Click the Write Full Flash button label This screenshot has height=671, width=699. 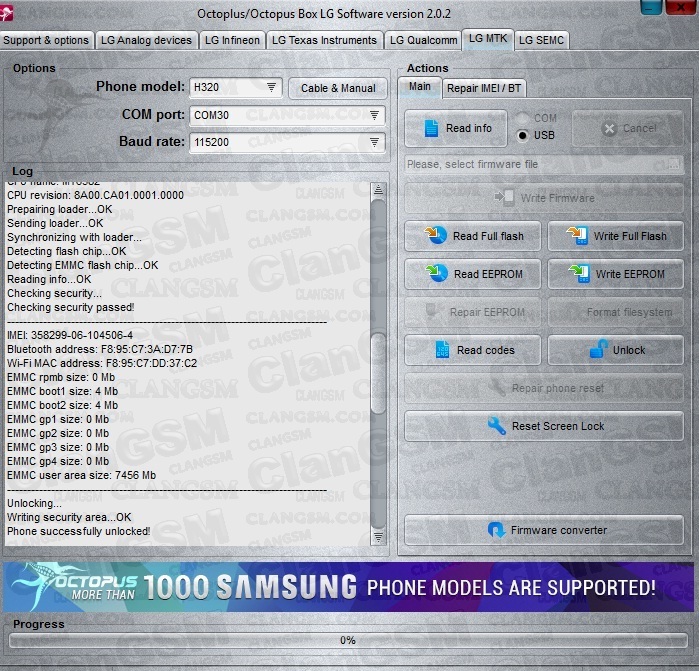[630, 236]
